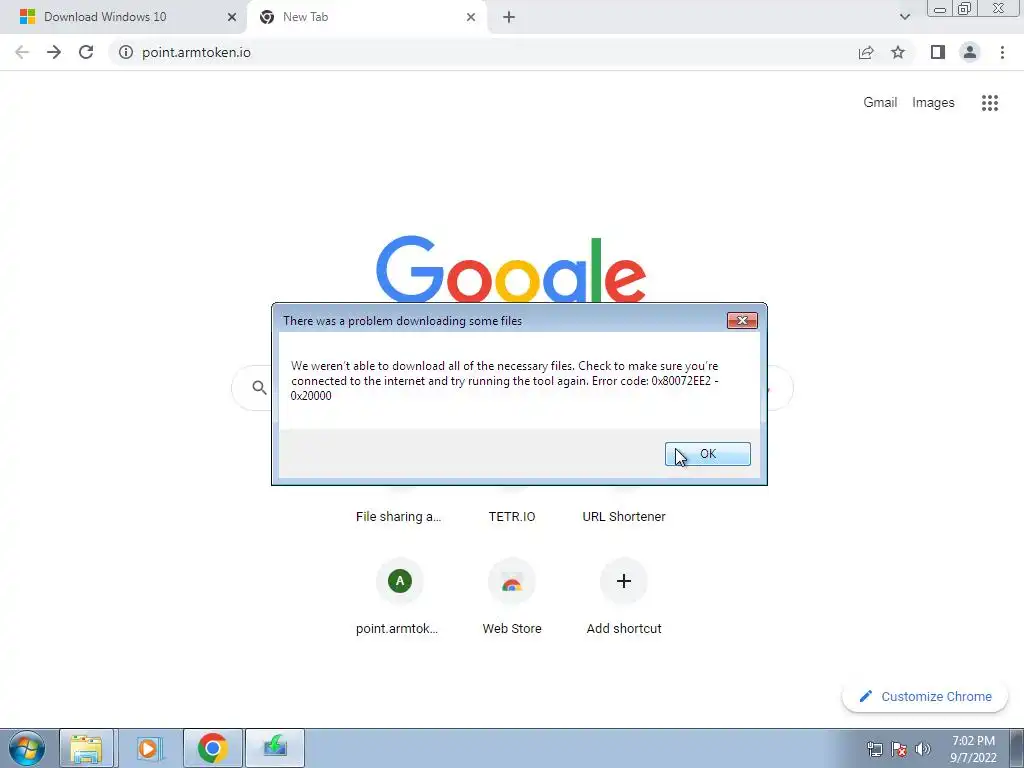This screenshot has width=1024, height=768.
Task: Open the network tray icon
Action: [874, 749]
